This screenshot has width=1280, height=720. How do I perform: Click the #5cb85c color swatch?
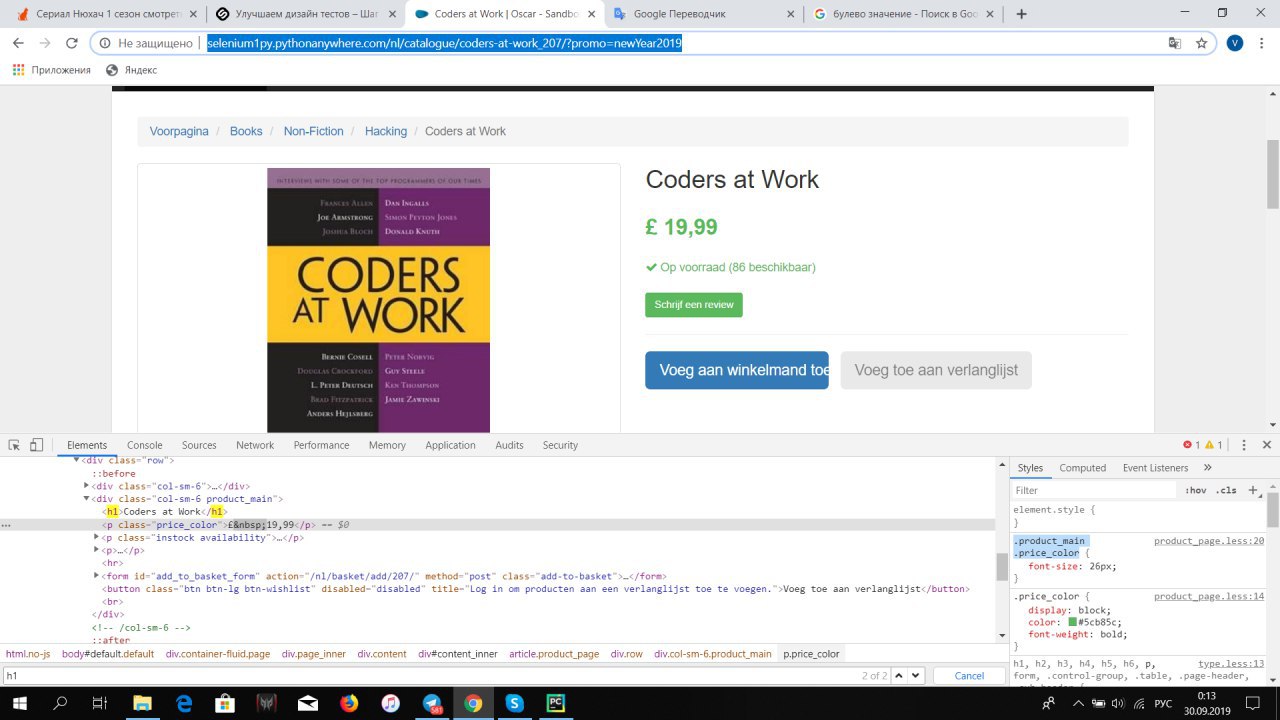[1073, 622]
